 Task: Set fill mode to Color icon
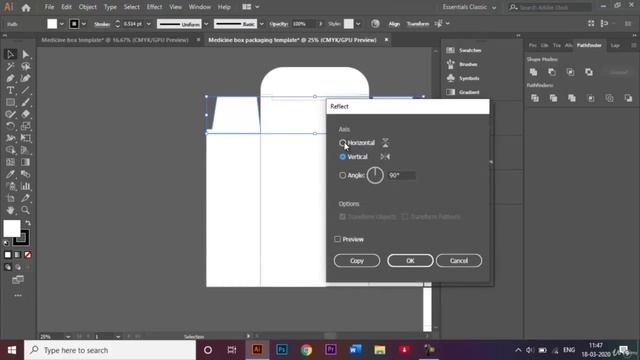(8, 255)
